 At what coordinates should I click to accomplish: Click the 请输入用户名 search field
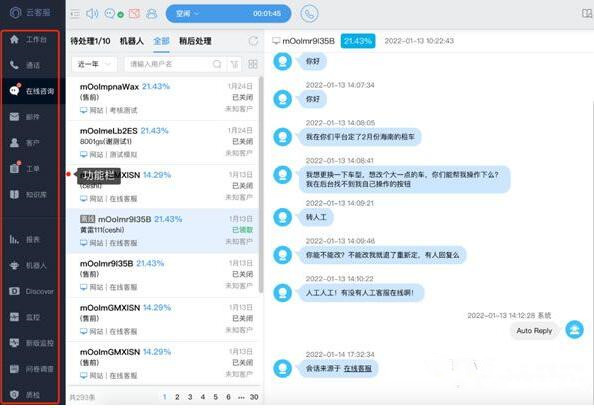[170, 64]
